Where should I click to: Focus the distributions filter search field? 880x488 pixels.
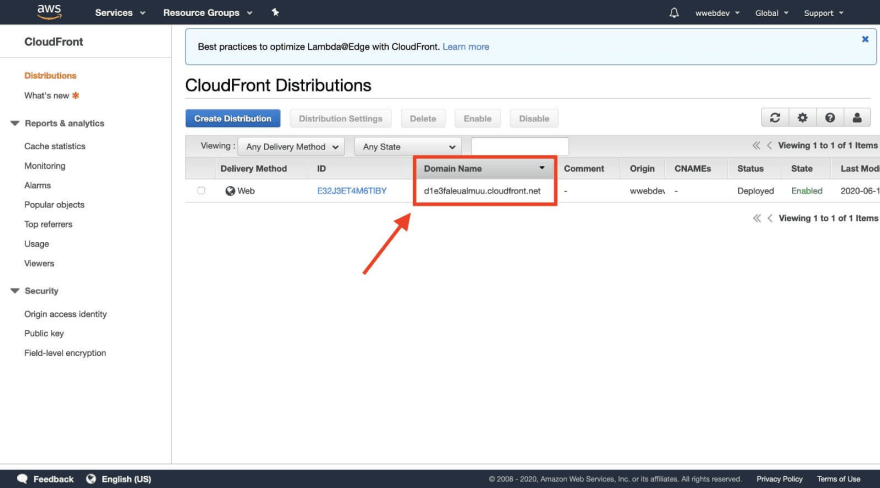(x=520, y=146)
